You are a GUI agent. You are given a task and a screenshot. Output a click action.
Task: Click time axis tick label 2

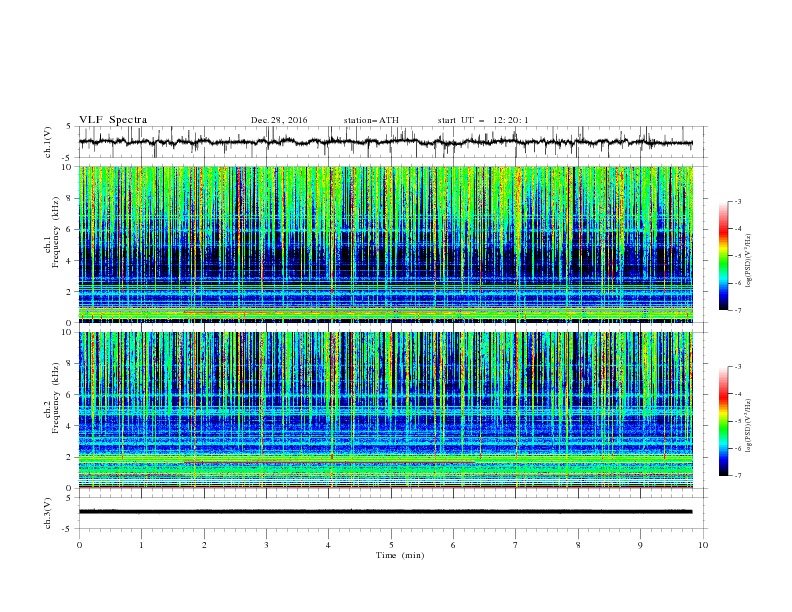click(x=204, y=545)
